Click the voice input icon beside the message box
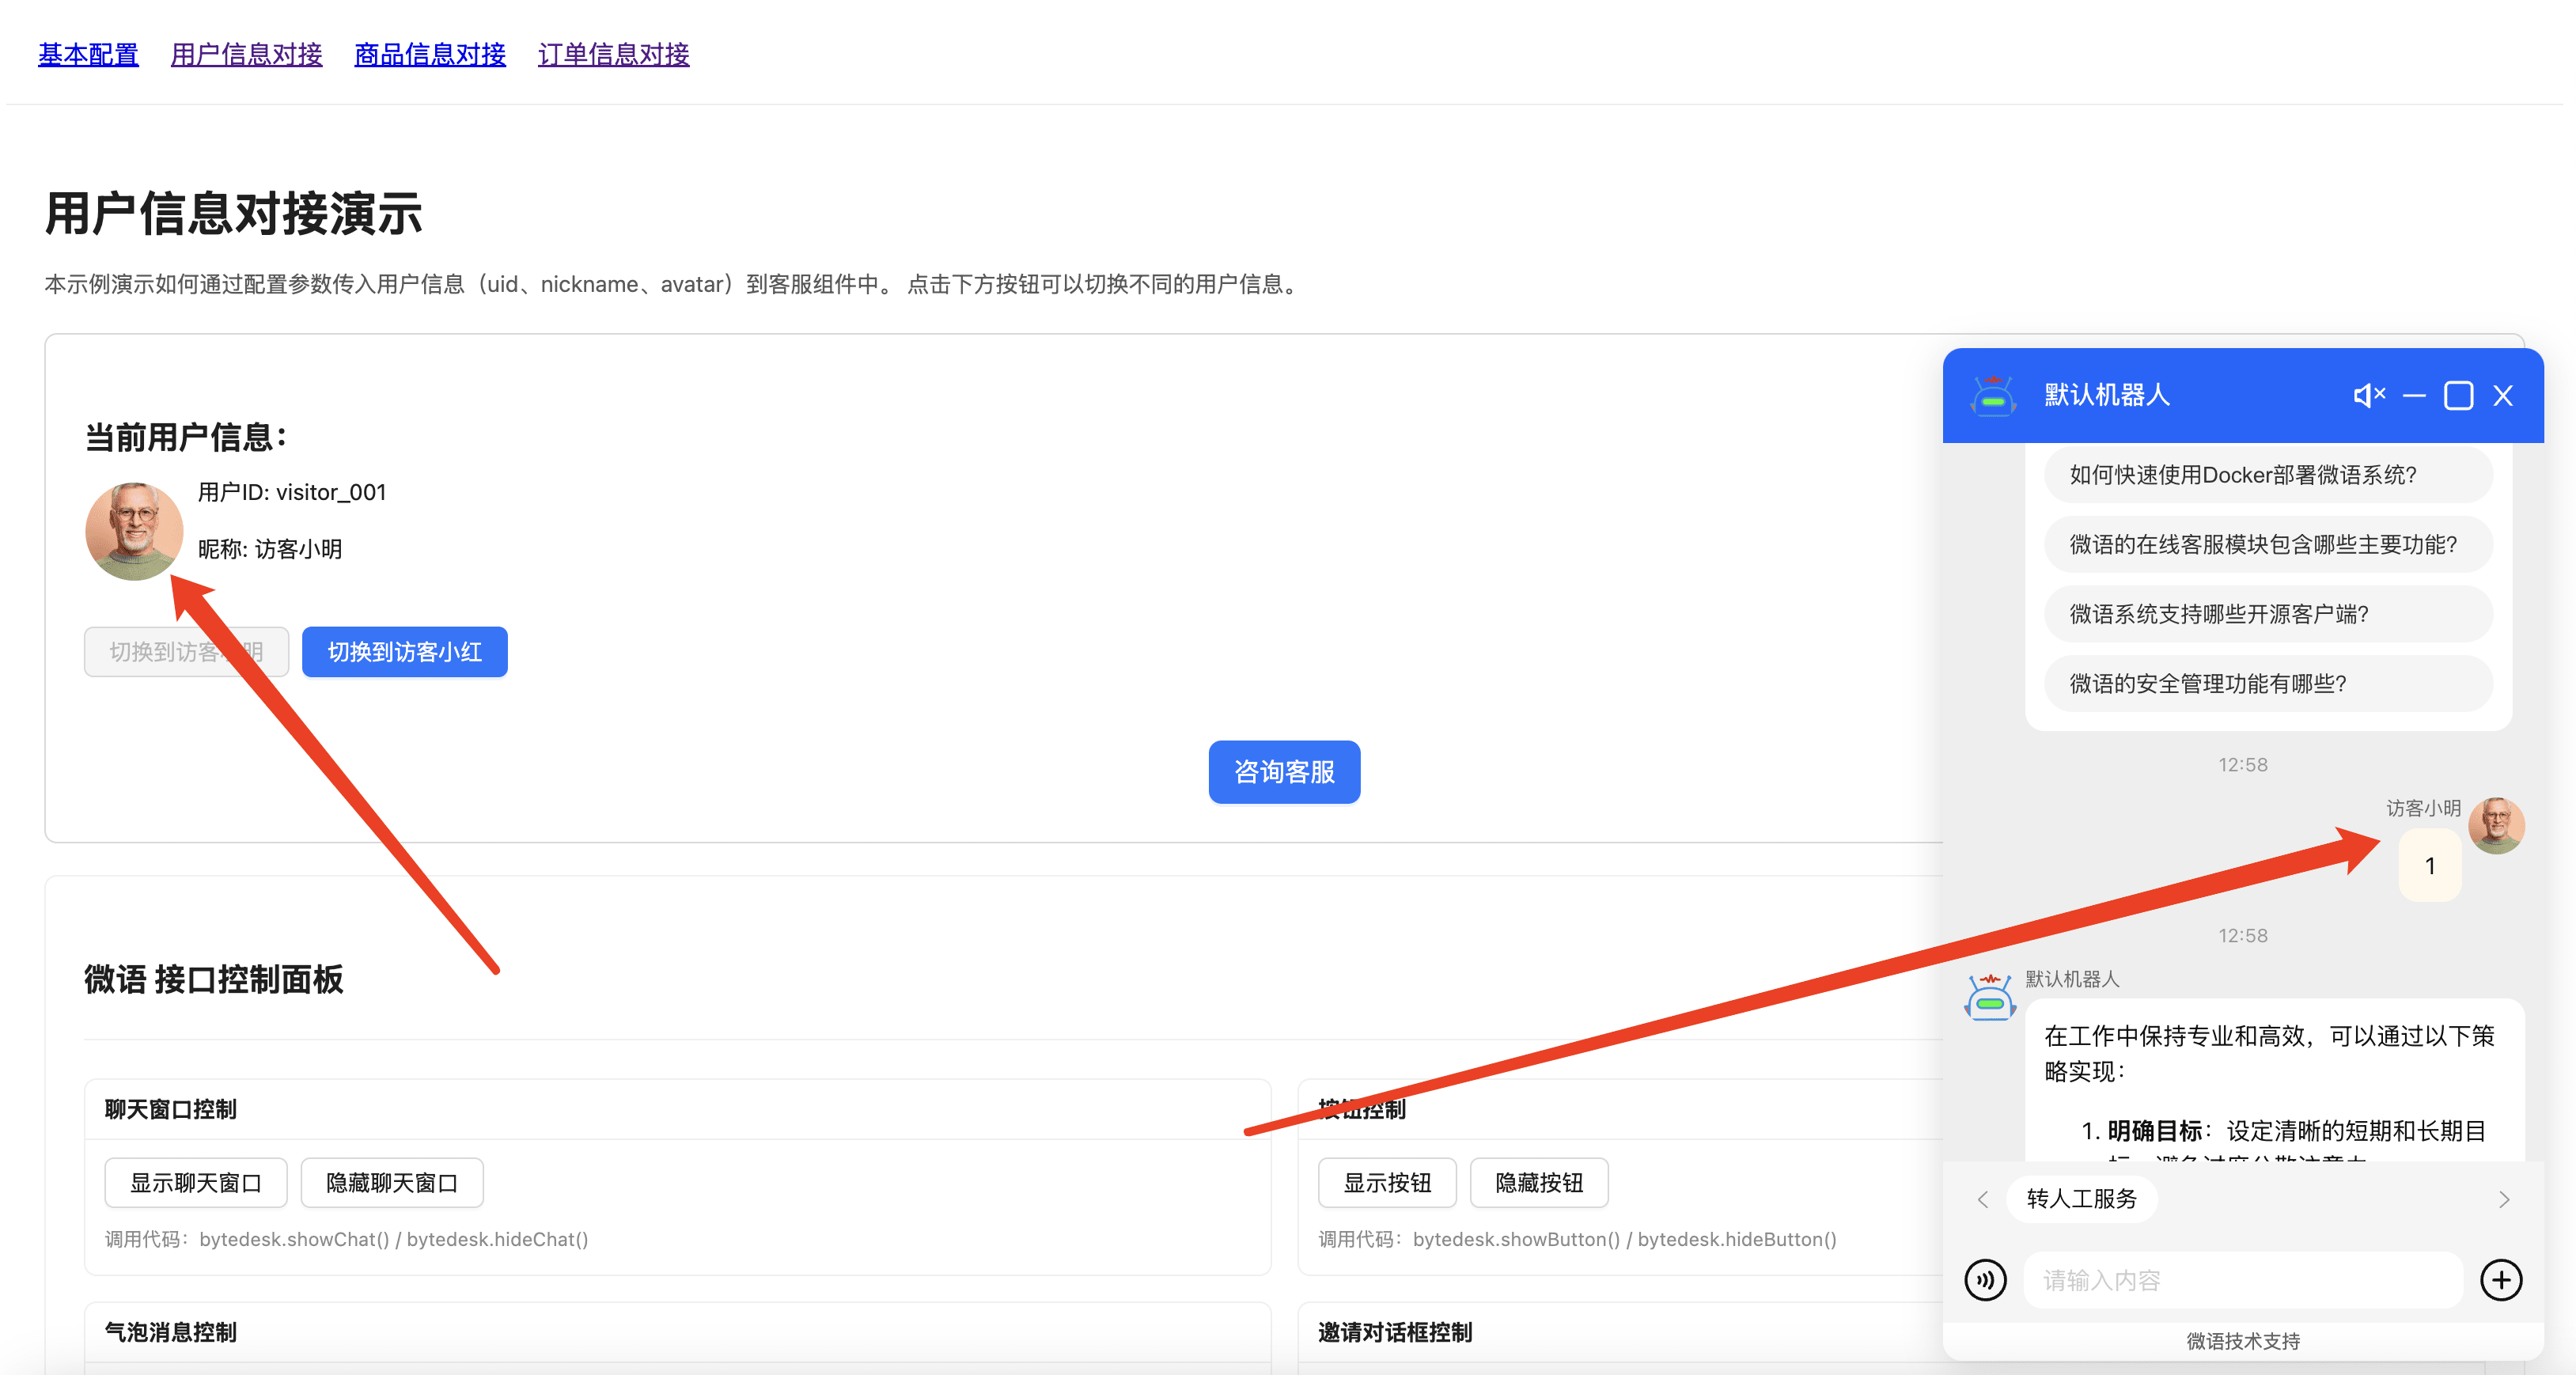Image resolution: width=2576 pixels, height=1375 pixels. (1986, 1280)
